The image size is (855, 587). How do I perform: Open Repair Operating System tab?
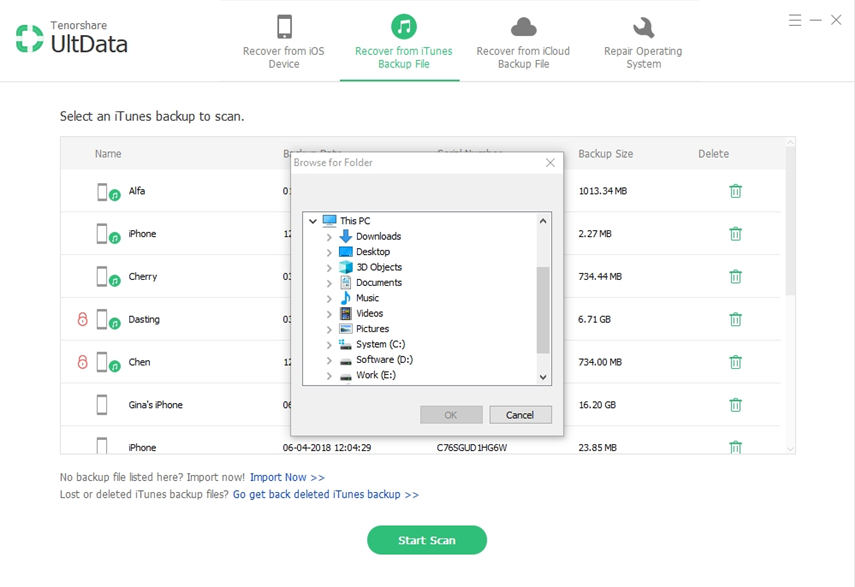(643, 43)
